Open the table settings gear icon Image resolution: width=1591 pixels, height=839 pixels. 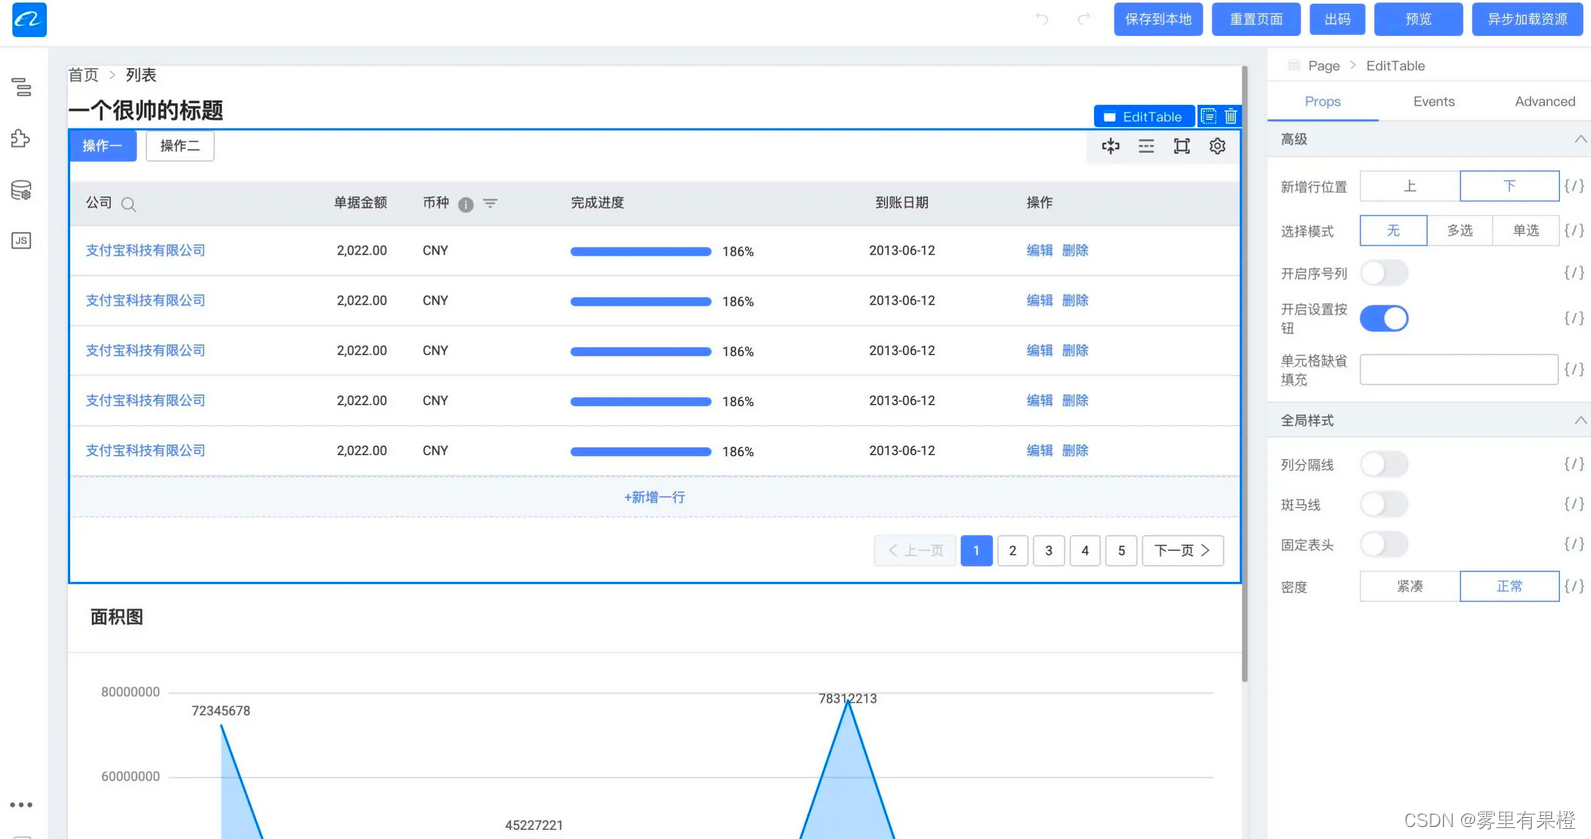tap(1217, 146)
